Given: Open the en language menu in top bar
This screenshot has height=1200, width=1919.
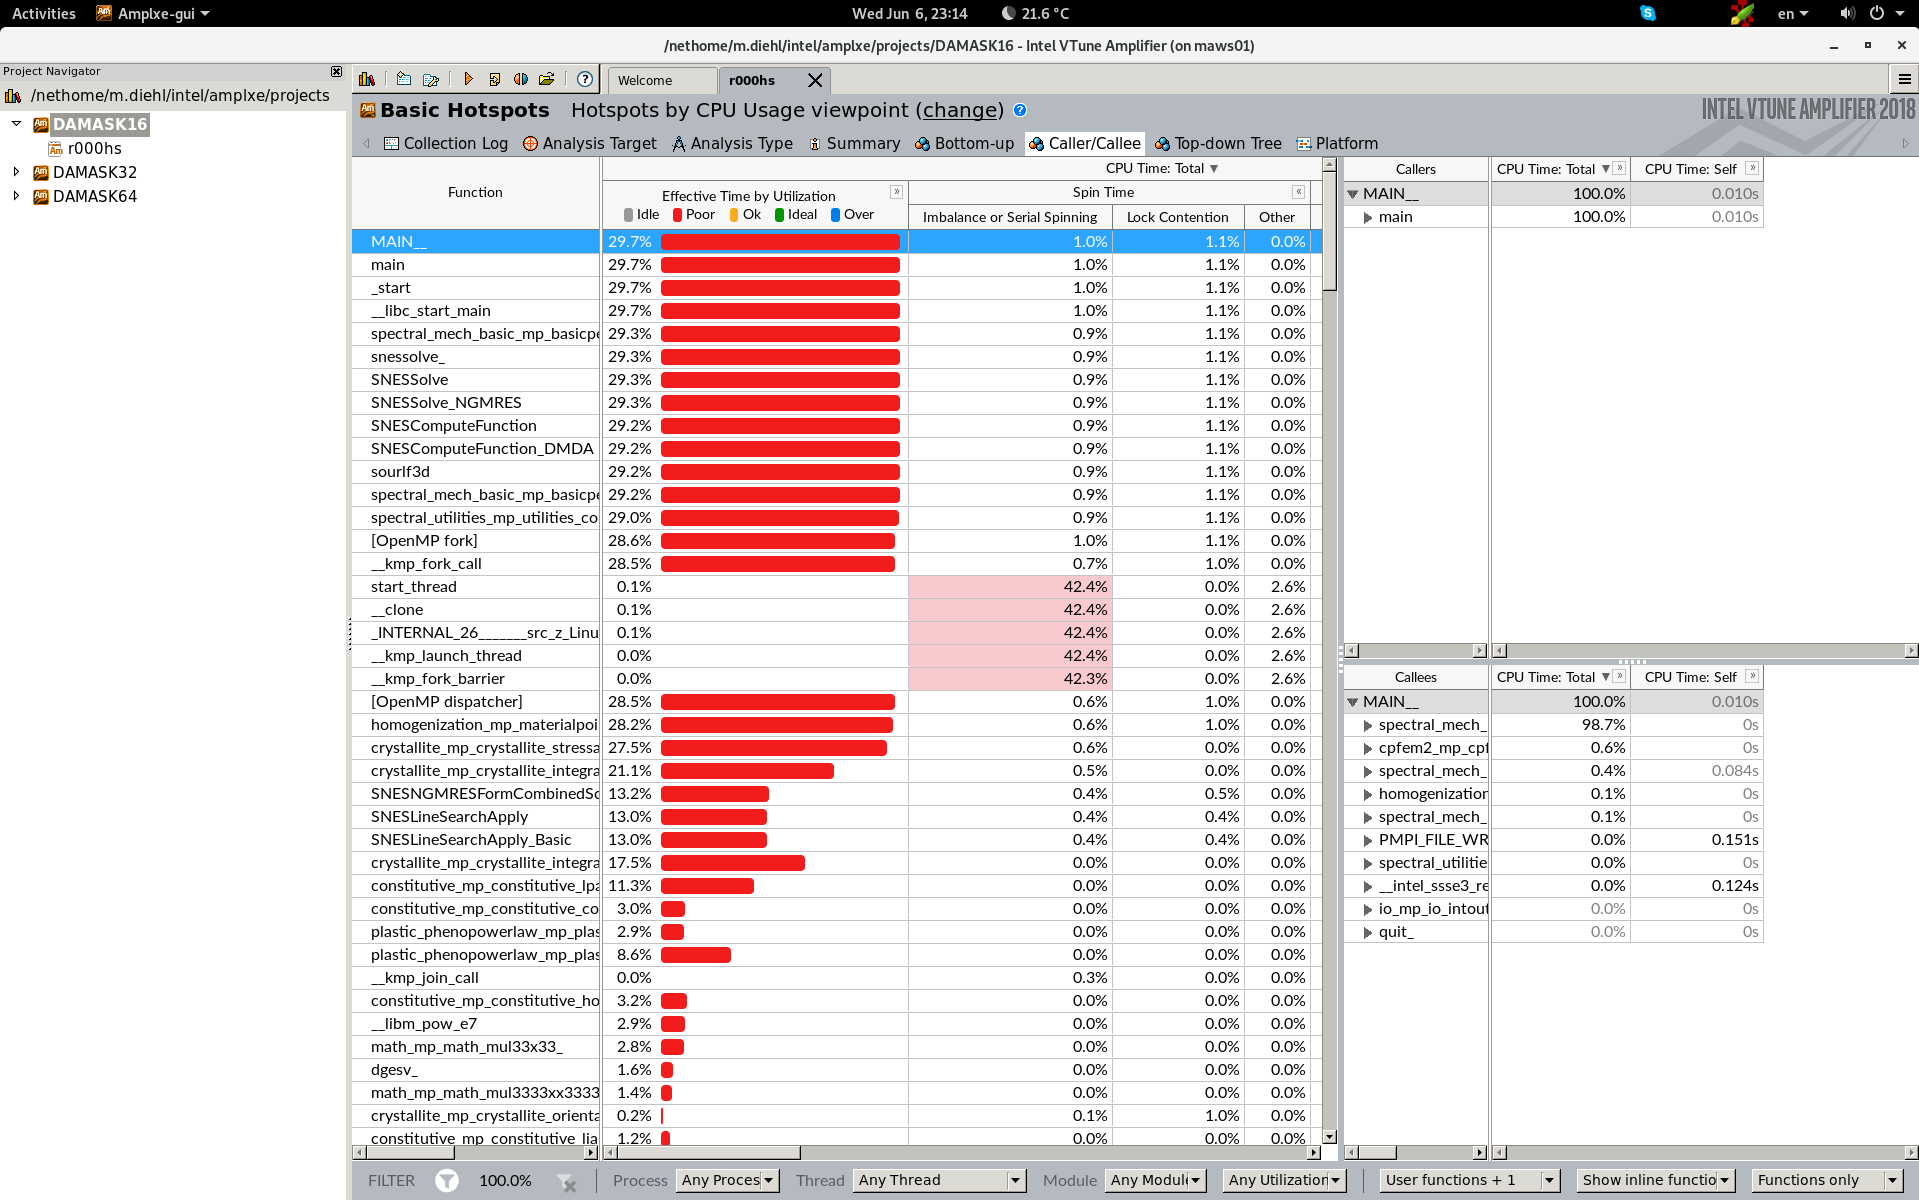Looking at the screenshot, I should pos(1792,13).
